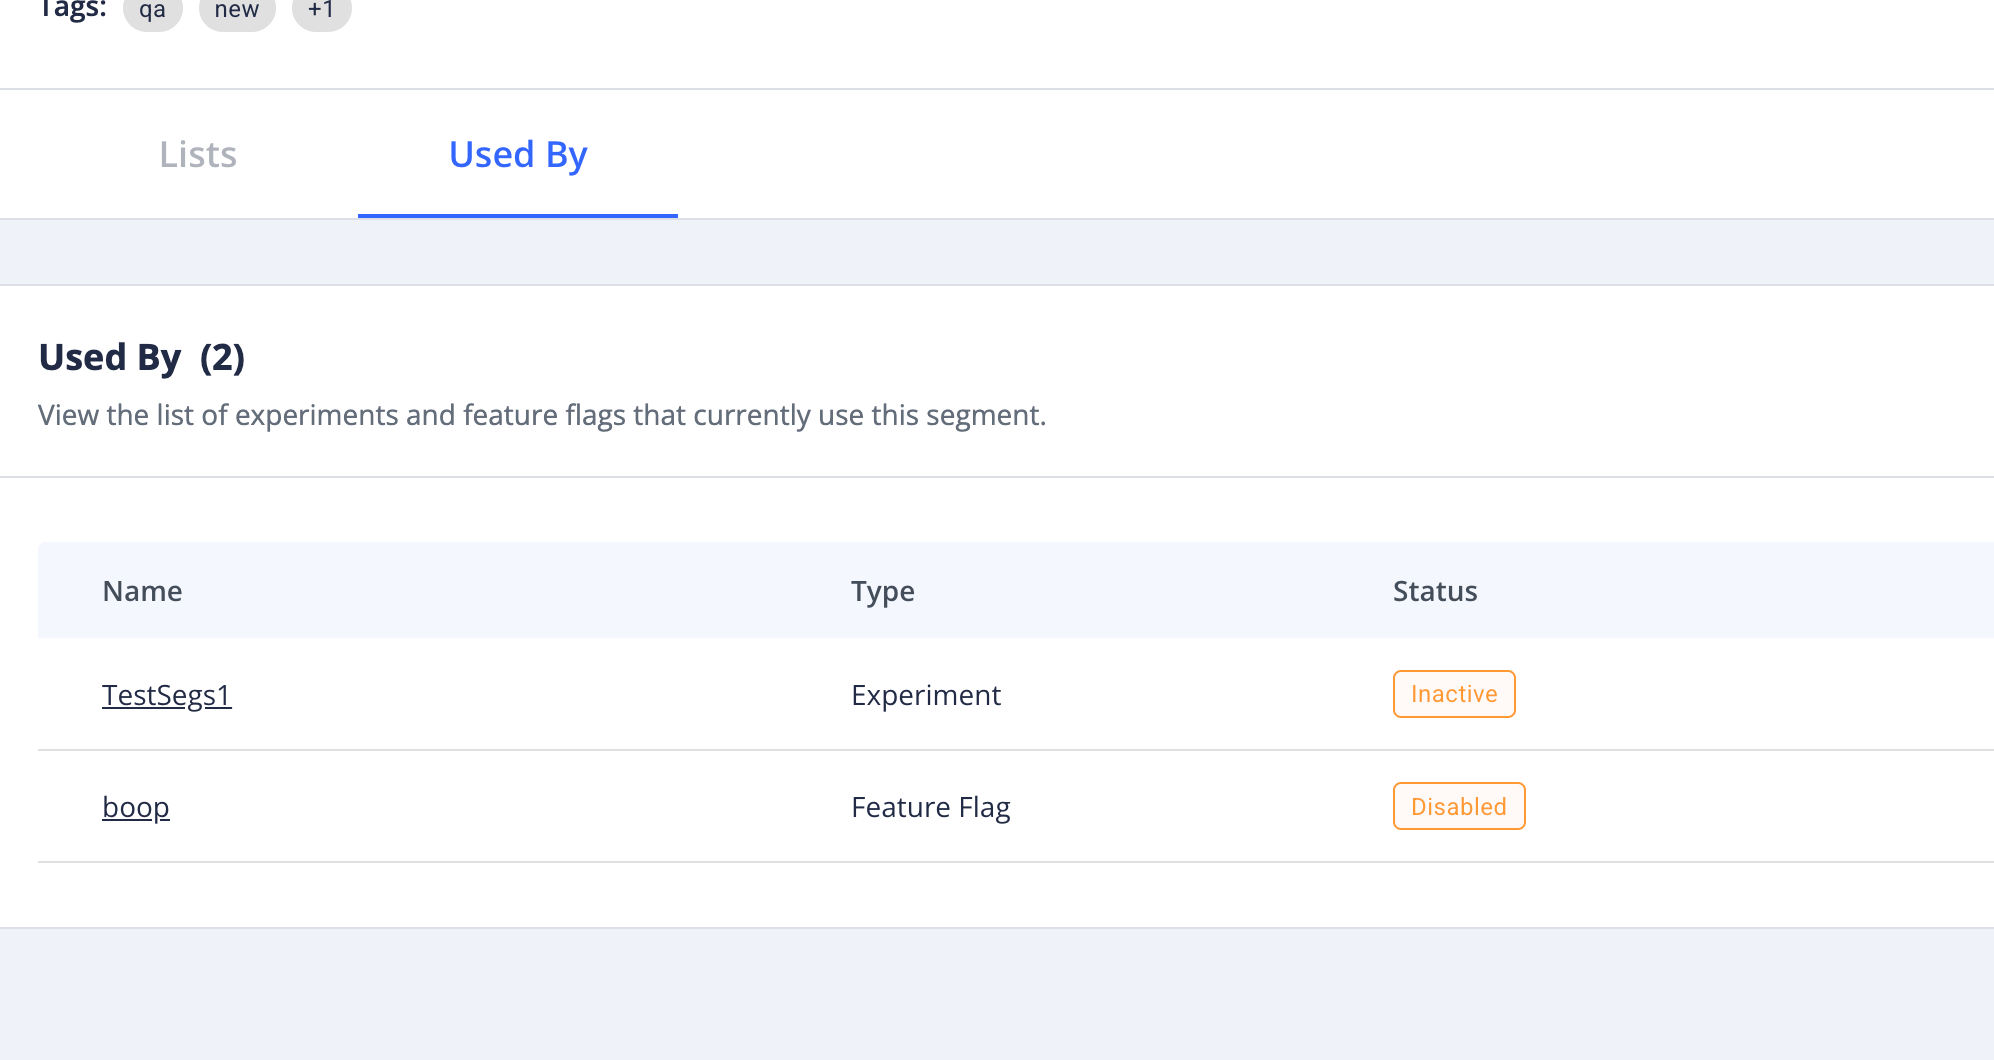Image resolution: width=1994 pixels, height=1060 pixels.
Task: Click the Status column header
Action: pyautogui.click(x=1434, y=591)
